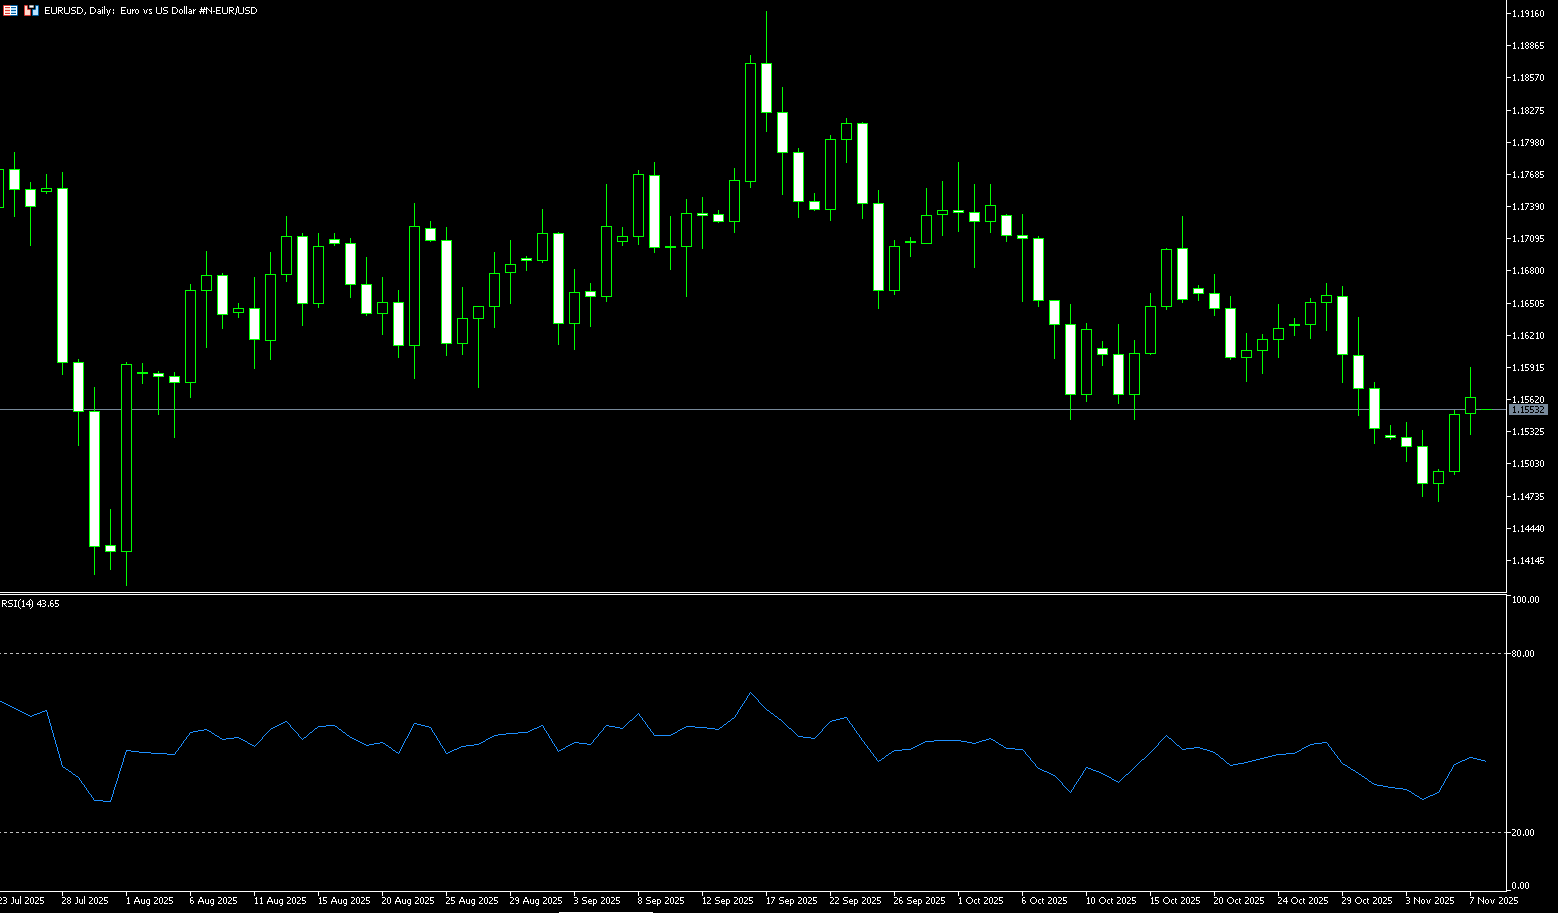
Task: Click the 80.00 RSI level label
Action: point(1523,654)
